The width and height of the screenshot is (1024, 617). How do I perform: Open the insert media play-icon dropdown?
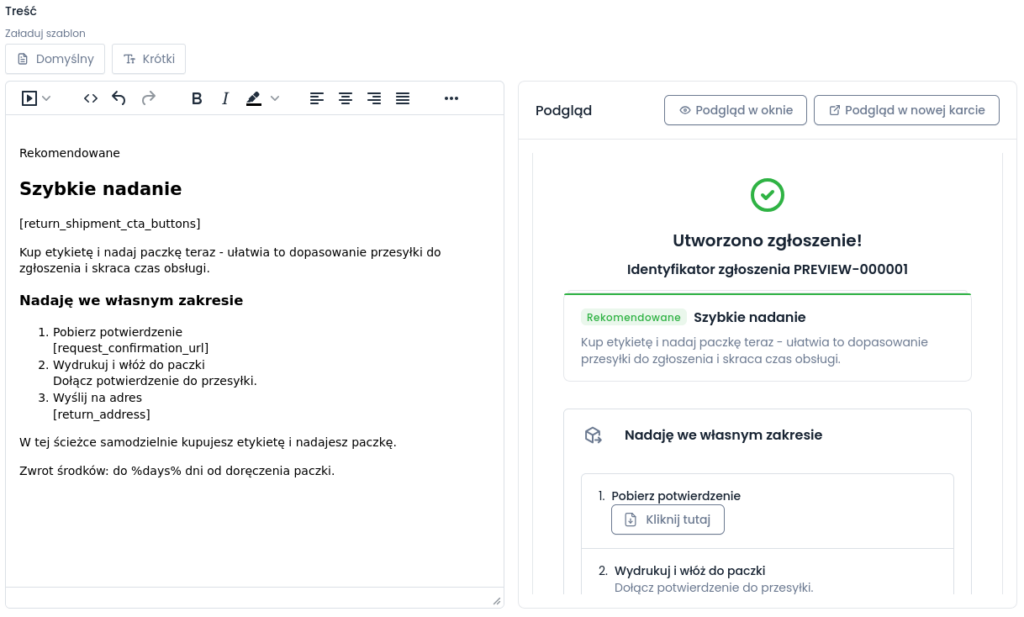(36, 98)
